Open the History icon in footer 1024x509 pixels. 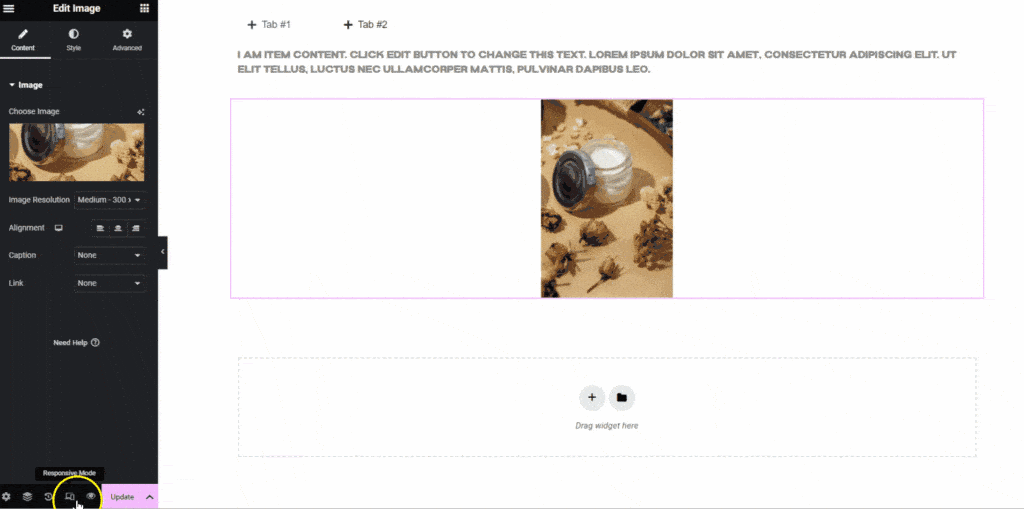(x=48, y=497)
